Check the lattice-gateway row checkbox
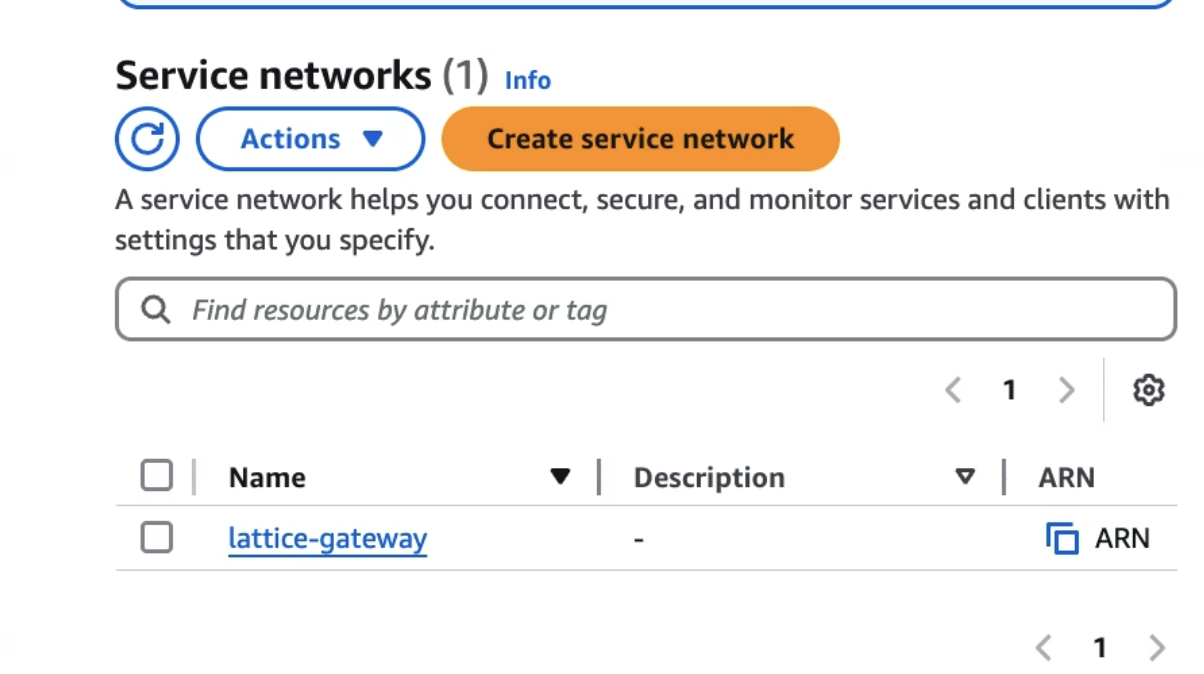The height and width of the screenshot is (674, 1204). point(156,538)
